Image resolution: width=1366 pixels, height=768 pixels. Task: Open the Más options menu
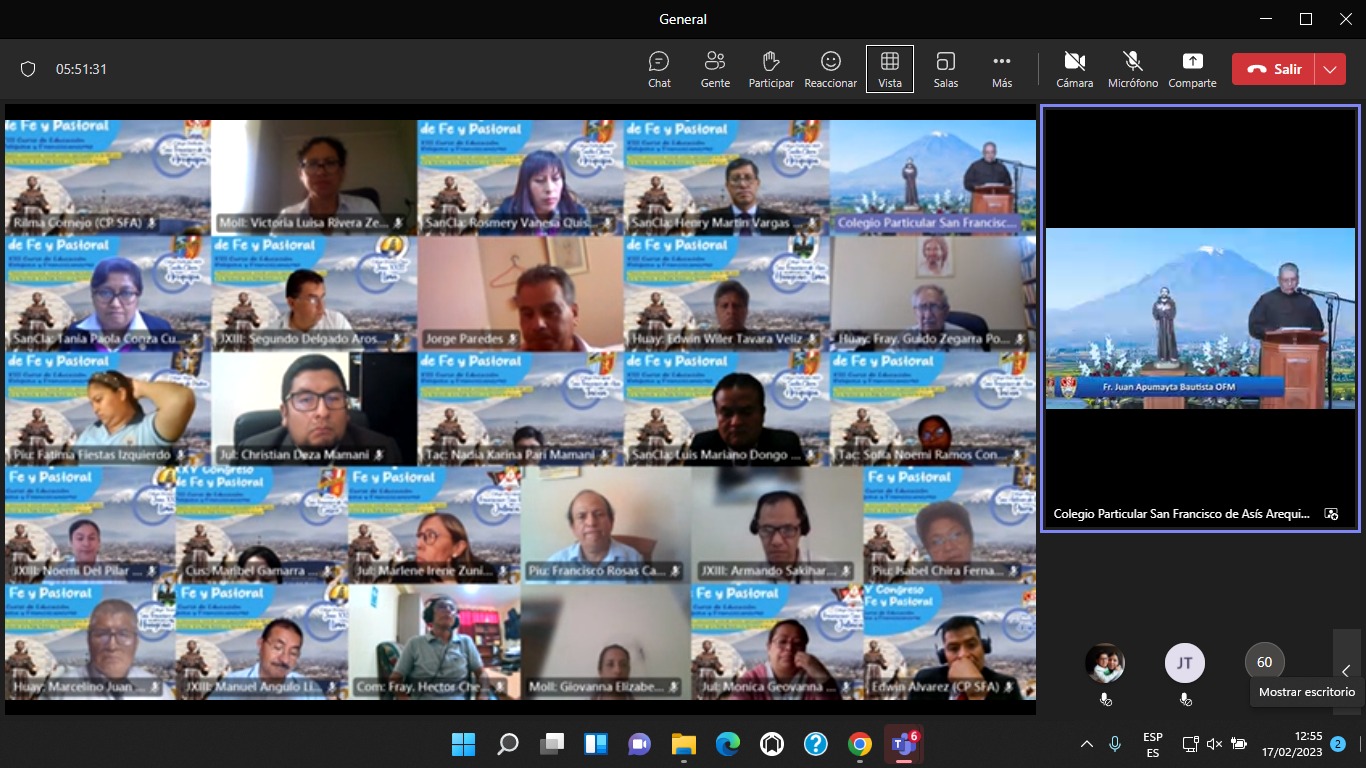click(x=1002, y=69)
